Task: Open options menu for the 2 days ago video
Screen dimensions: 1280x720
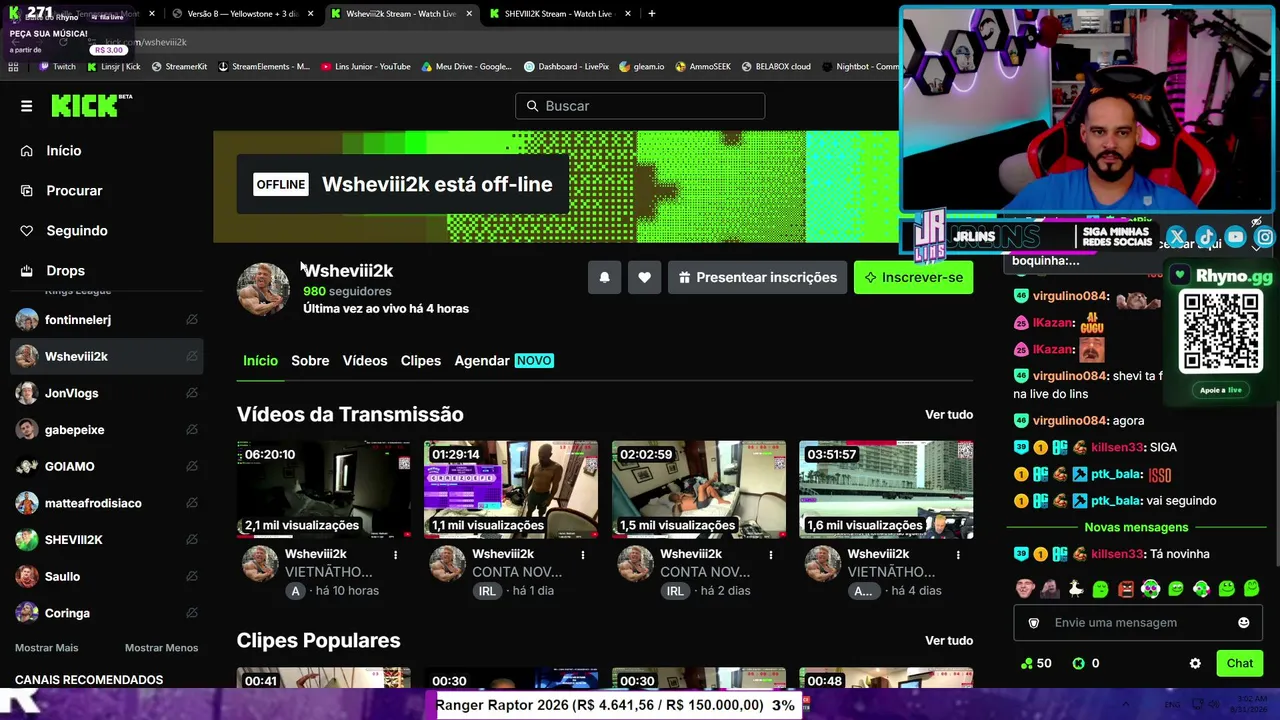Action: click(x=771, y=555)
